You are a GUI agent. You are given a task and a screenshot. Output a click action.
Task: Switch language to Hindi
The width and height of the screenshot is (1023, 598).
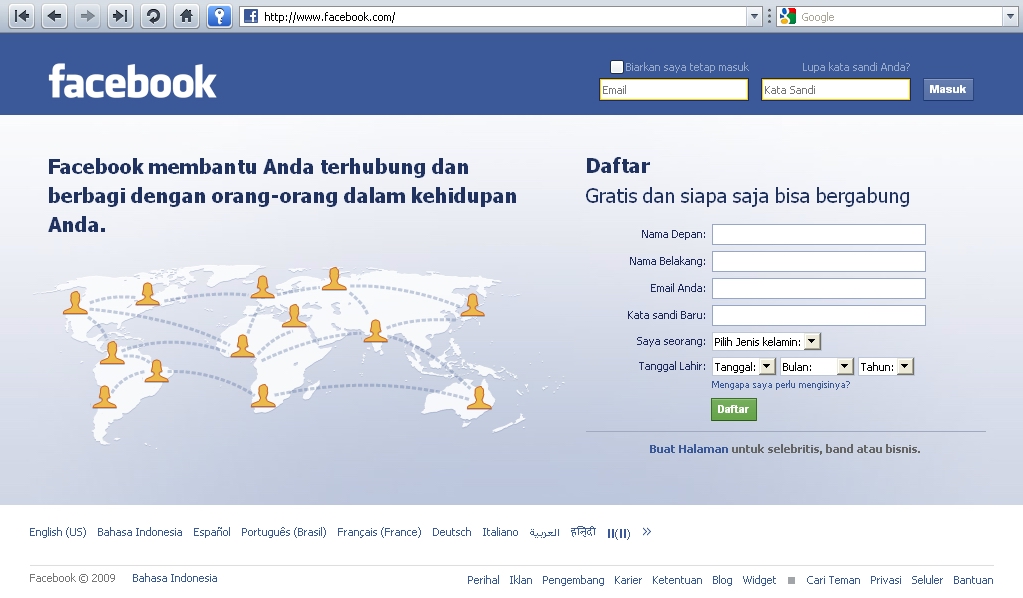(583, 532)
